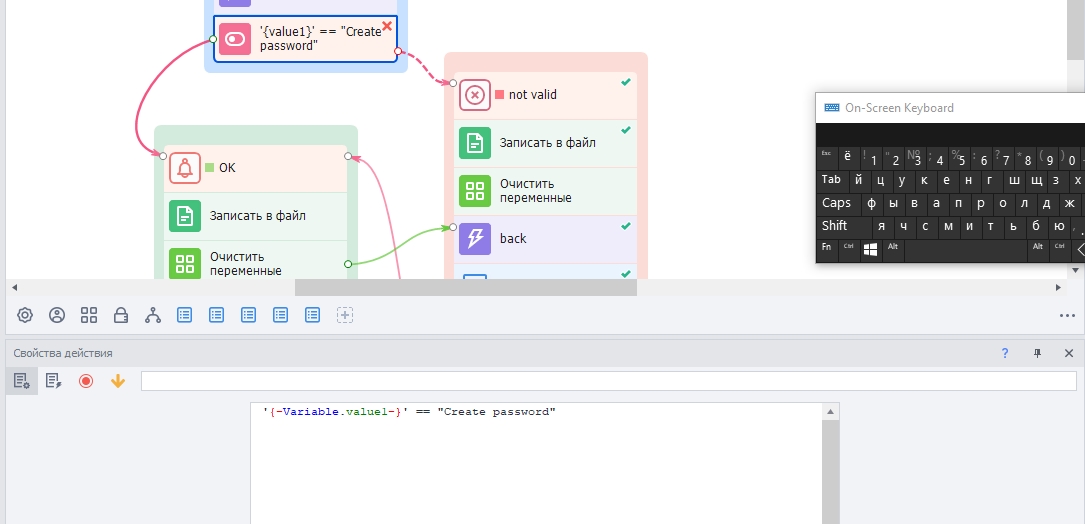The image size is (1085, 524).
Task: Click the green check mark on not valid node
Action: pos(626,82)
